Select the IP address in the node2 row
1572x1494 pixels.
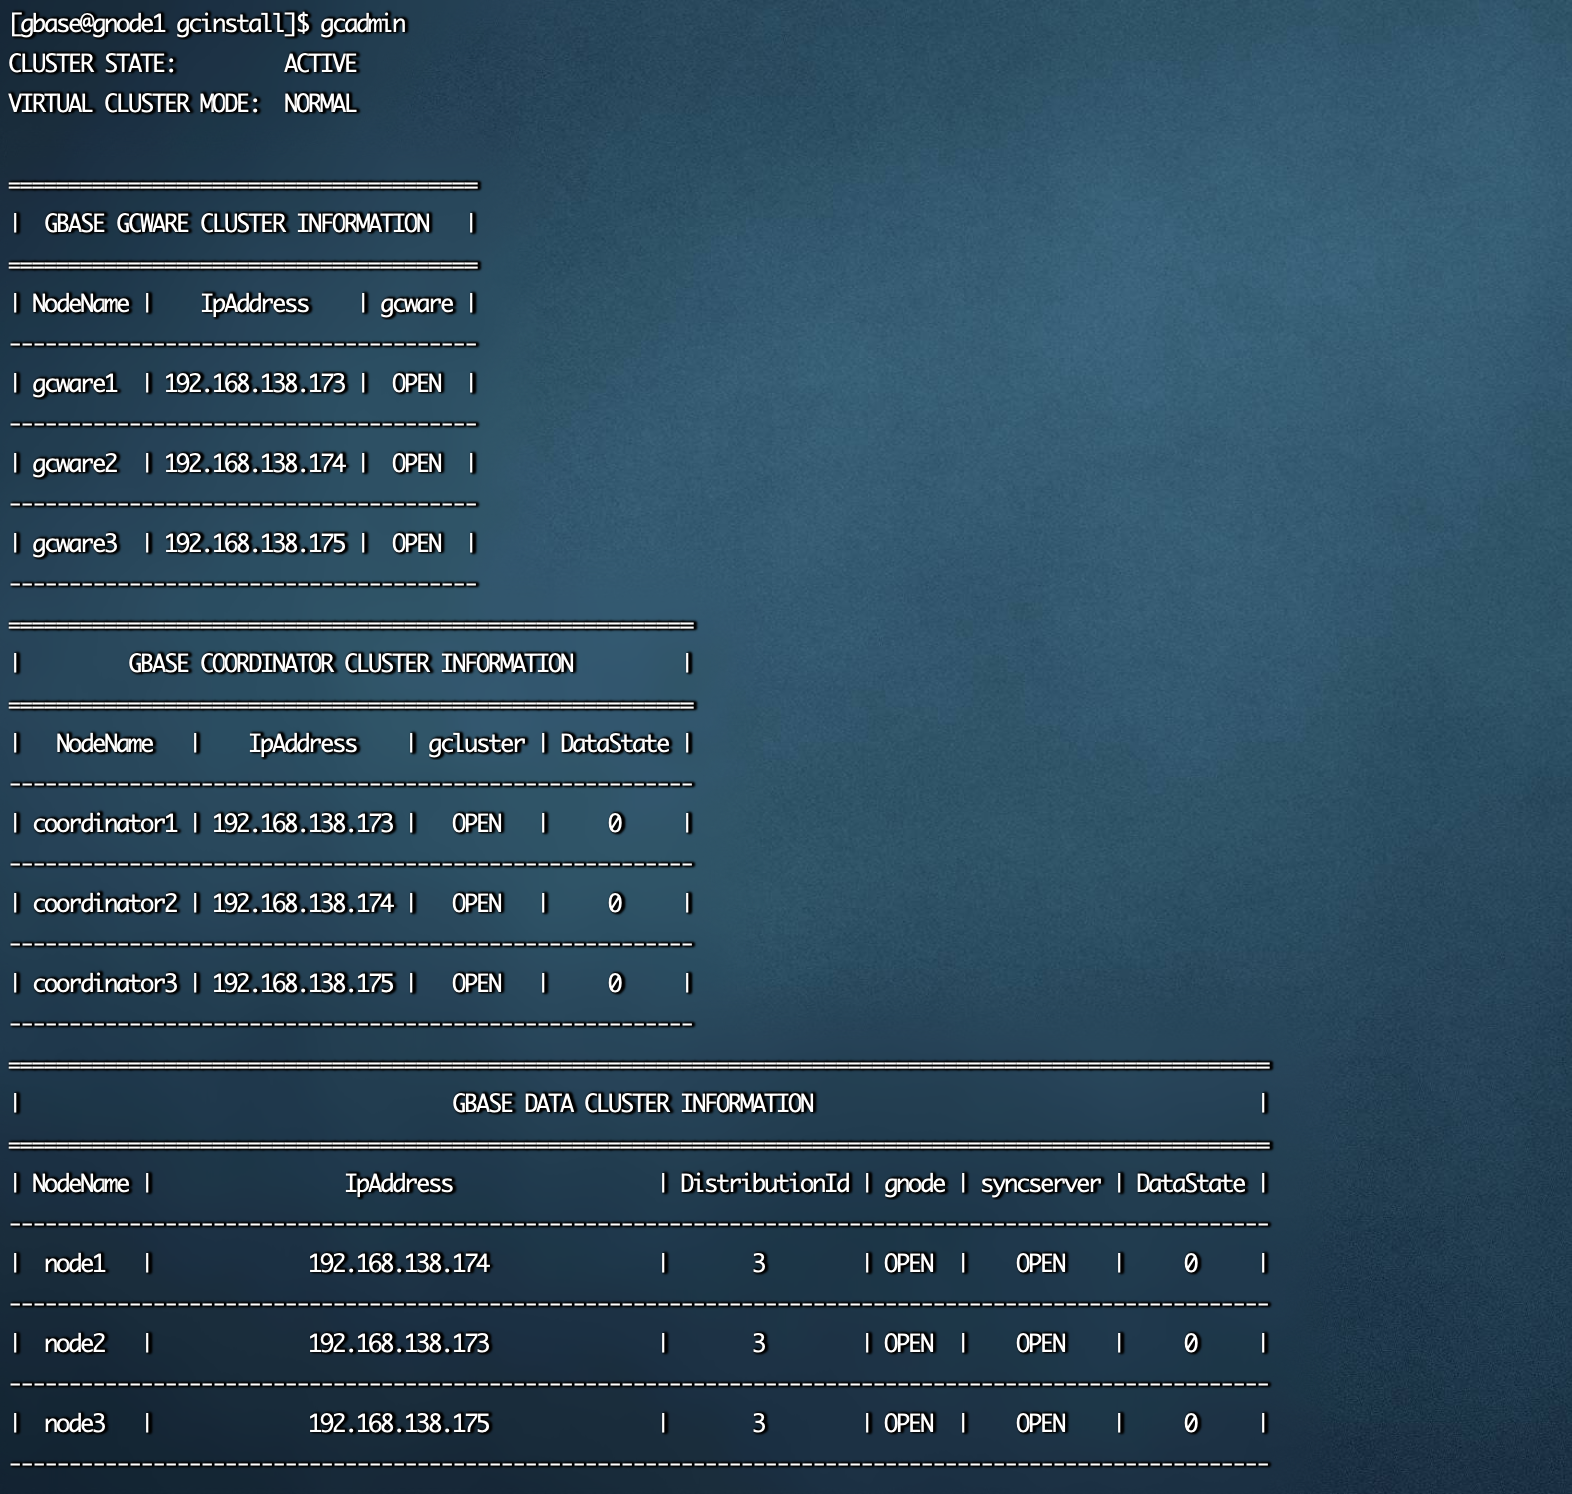(x=399, y=1344)
